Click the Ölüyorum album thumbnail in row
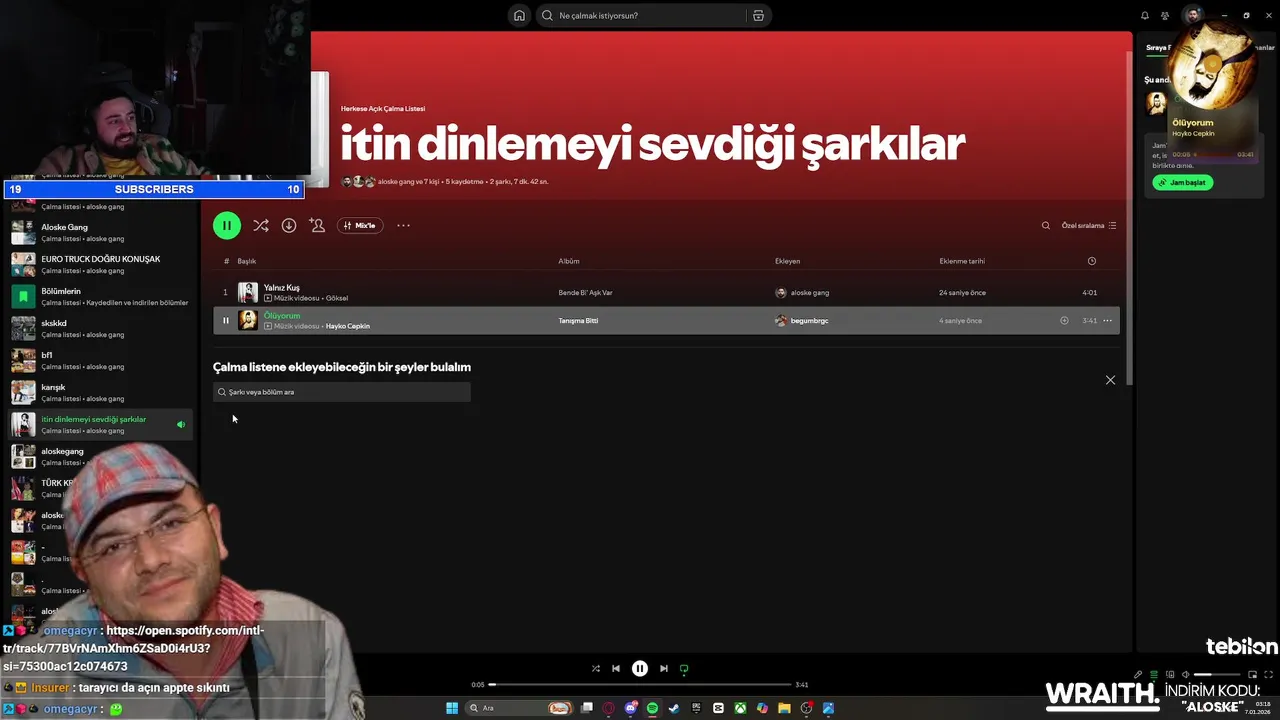This screenshot has height=720, width=1280. click(248, 321)
